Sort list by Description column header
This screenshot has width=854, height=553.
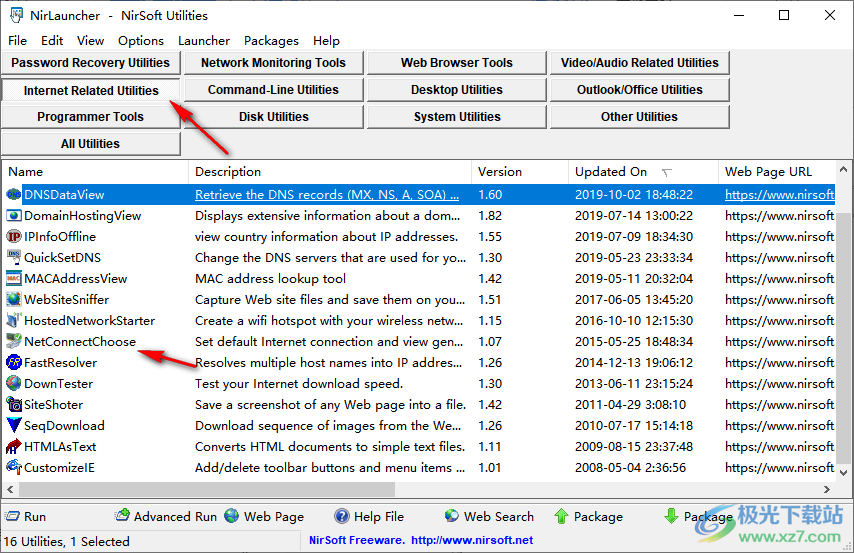click(x=330, y=172)
